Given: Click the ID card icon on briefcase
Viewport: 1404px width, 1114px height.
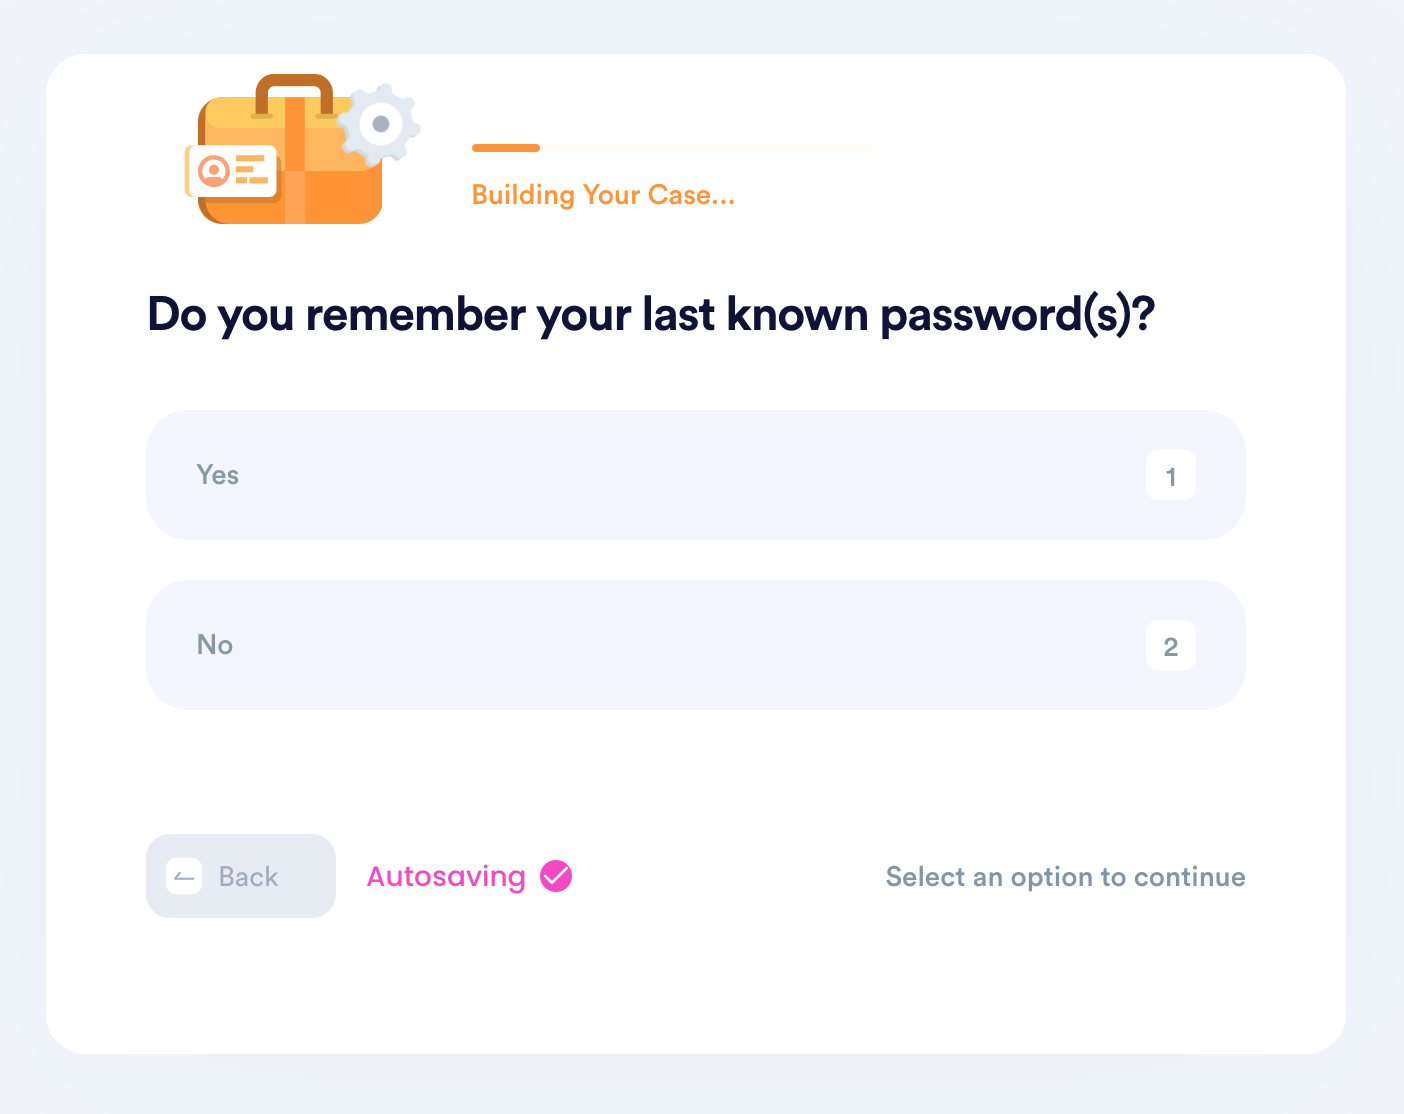Looking at the screenshot, I should point(231,171).
